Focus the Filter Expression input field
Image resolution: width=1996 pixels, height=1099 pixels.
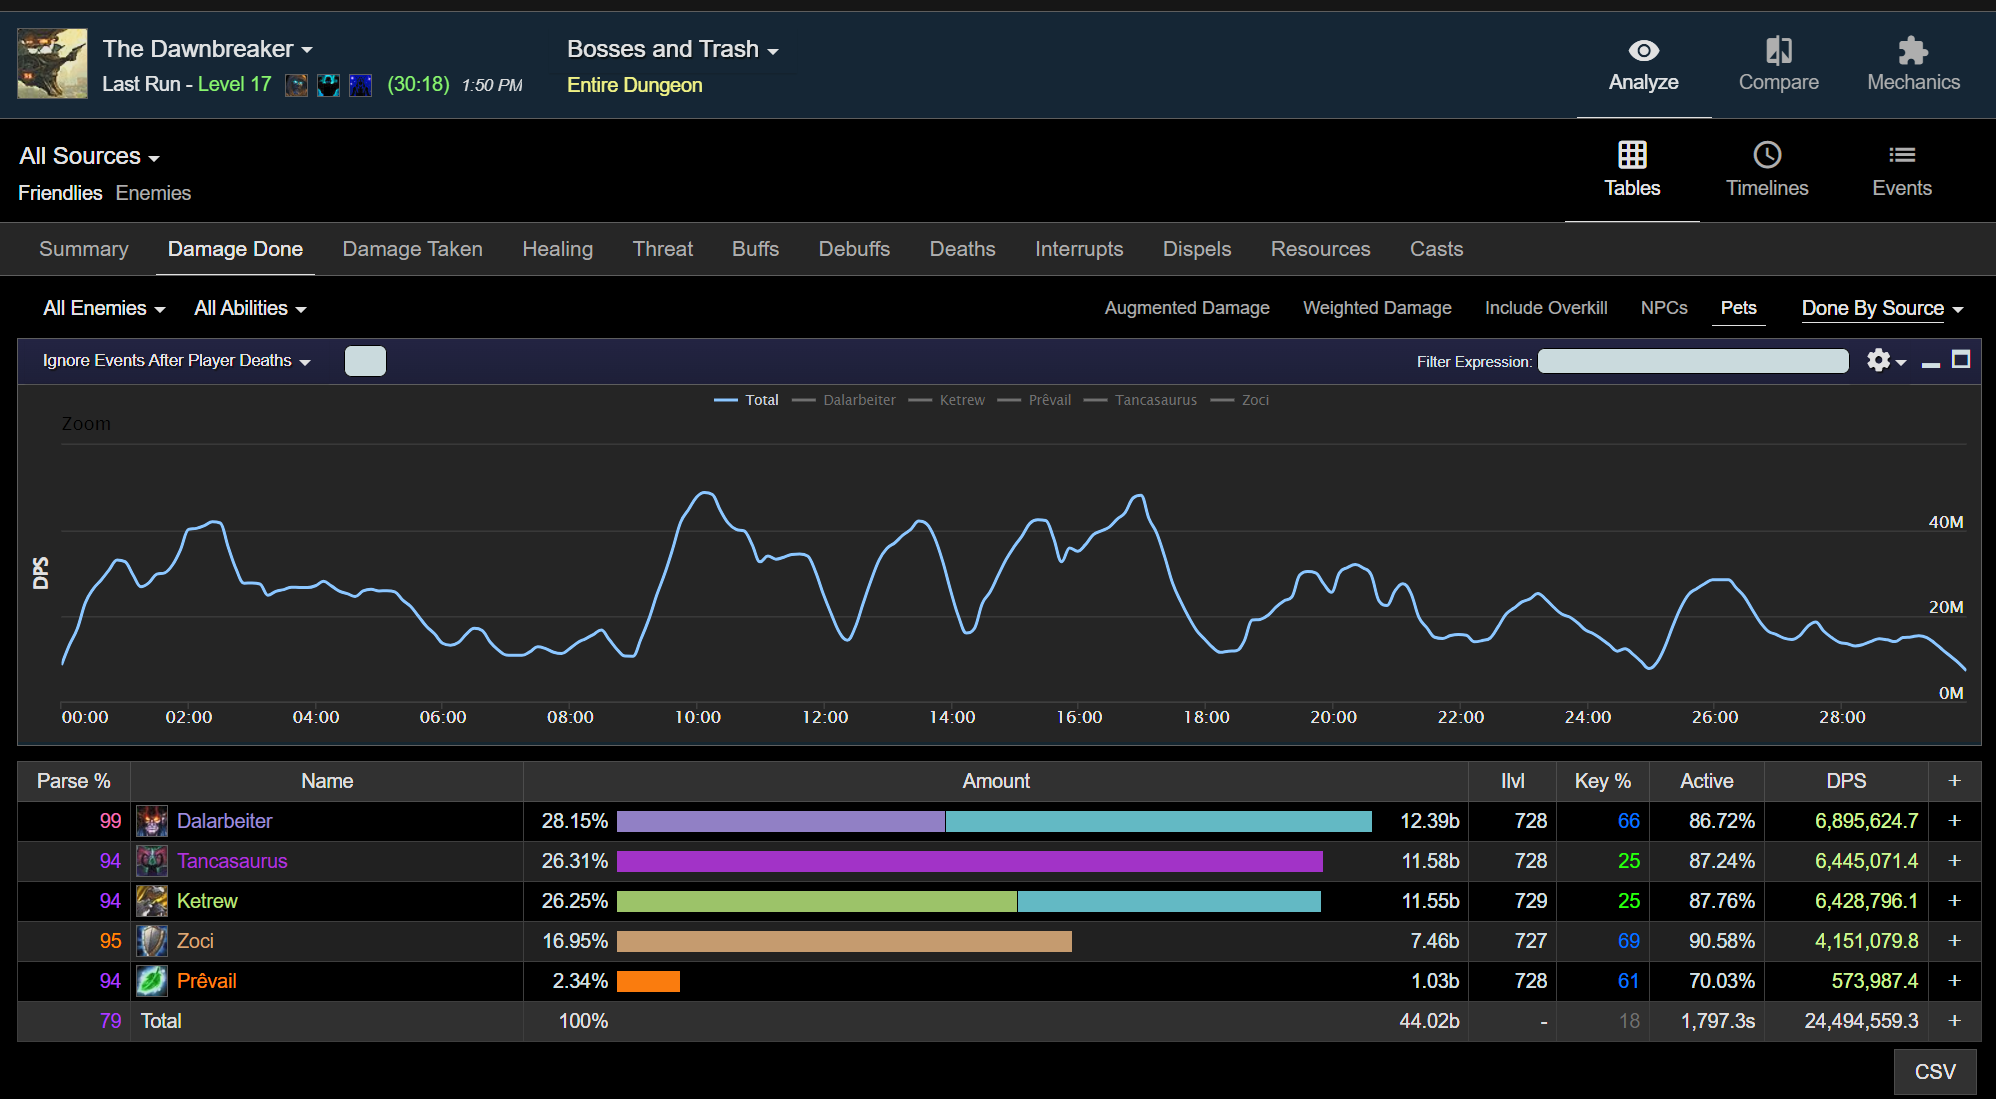(x=1692, y=361)
